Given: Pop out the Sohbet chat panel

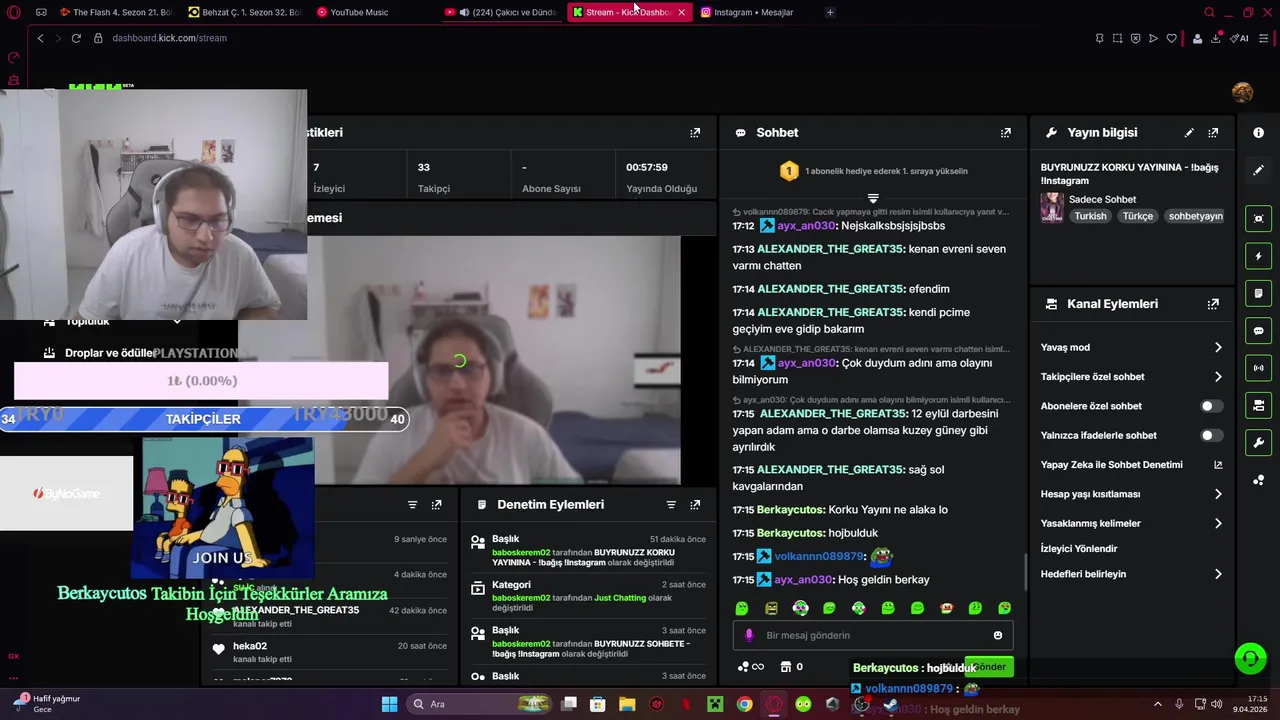Looking at the screenshot, I should pos(1005,132).
